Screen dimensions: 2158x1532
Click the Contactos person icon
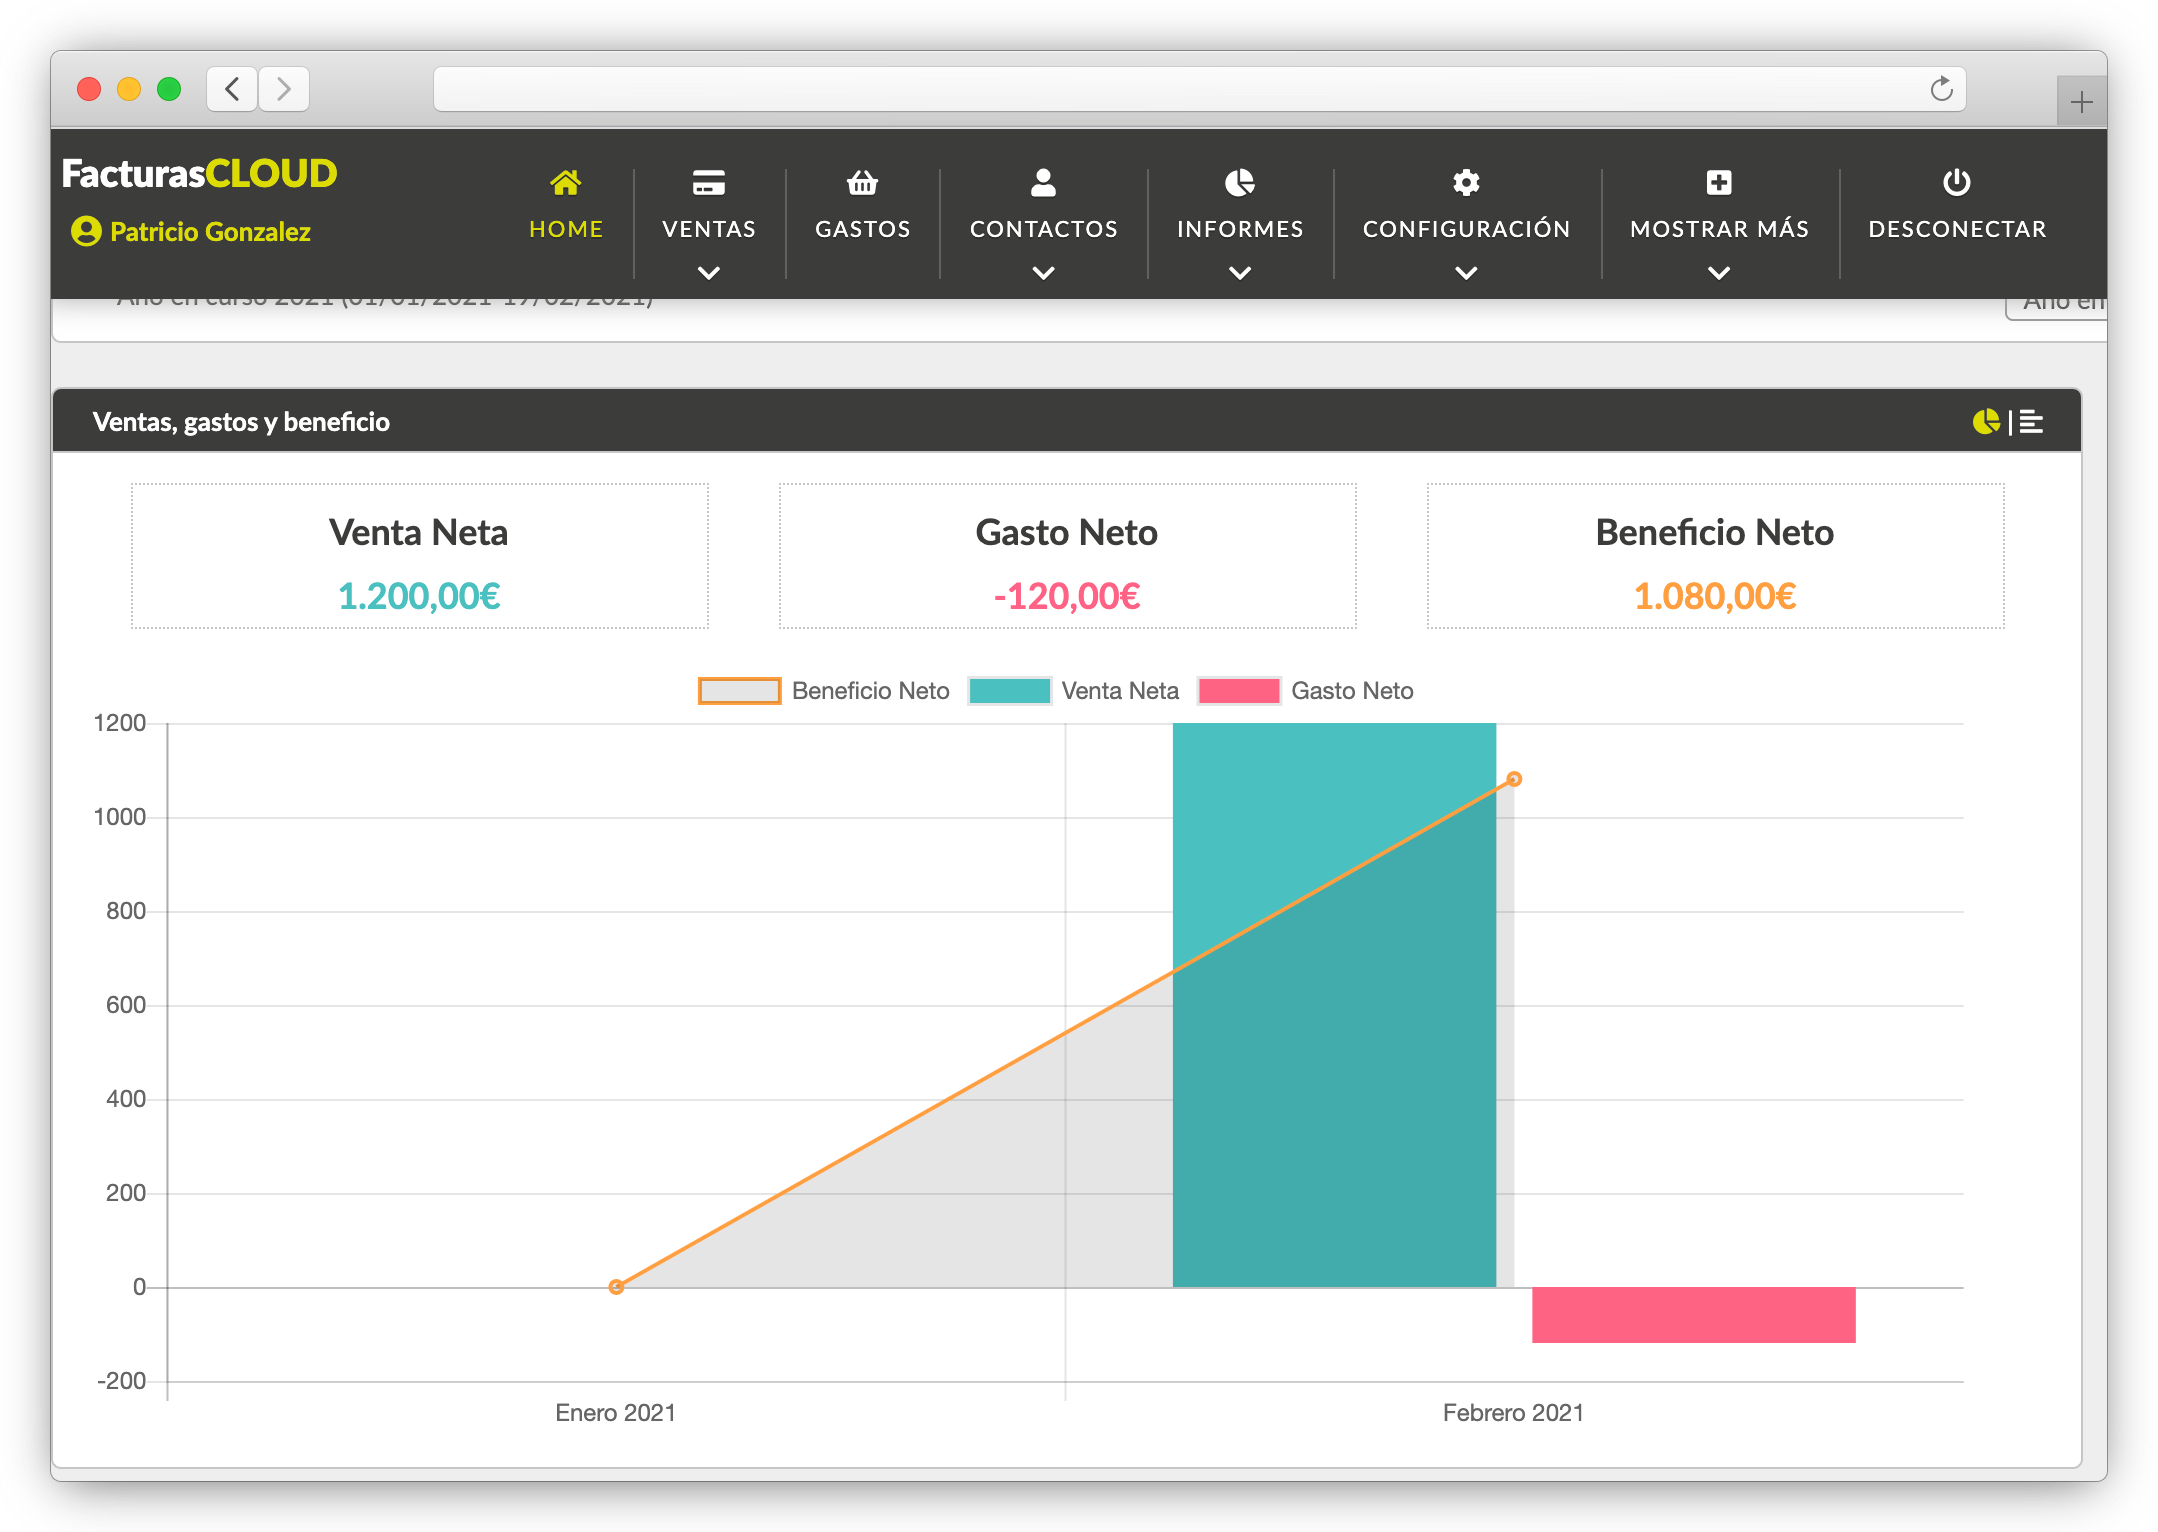[x=1043, y=183]
